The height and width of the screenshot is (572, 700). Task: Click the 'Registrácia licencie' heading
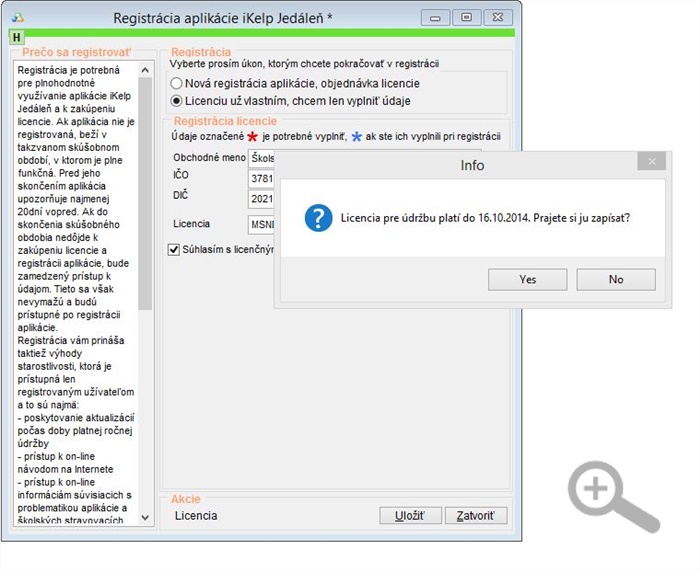click(225, 121)
